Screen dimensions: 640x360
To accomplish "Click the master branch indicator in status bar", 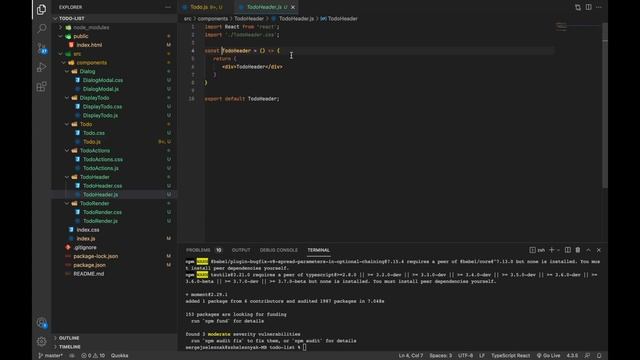I will [50, 356].
